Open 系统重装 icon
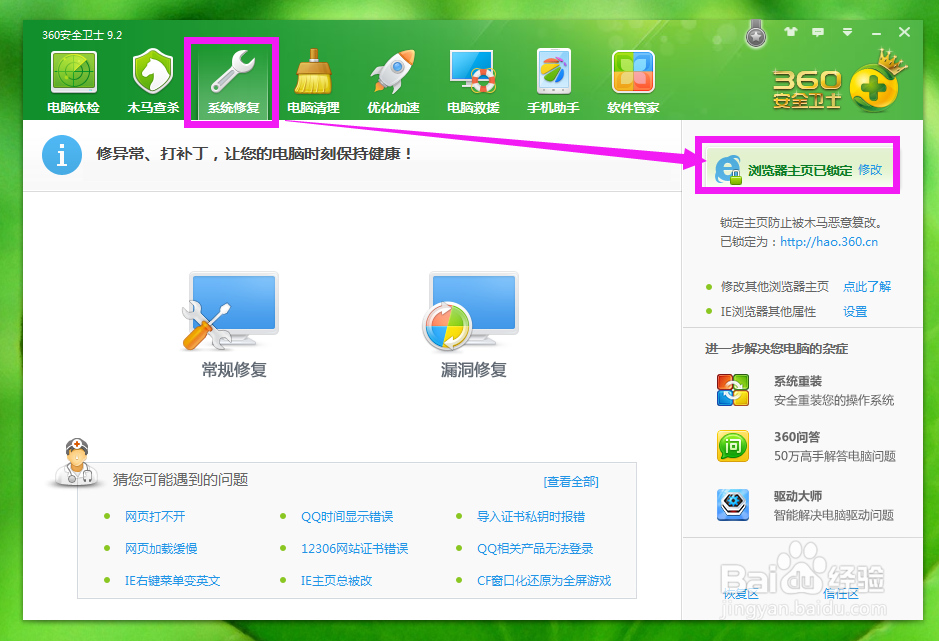Viewport: 939px width, 641px height. click(733, 390)
